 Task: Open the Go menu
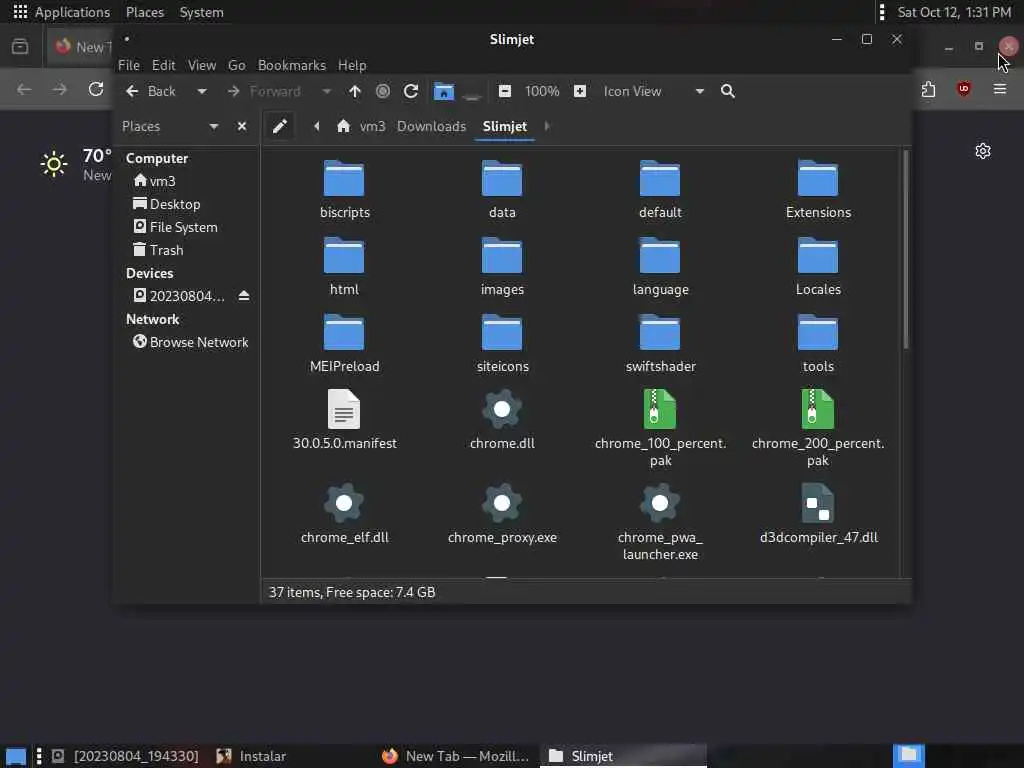pos(236,65)
